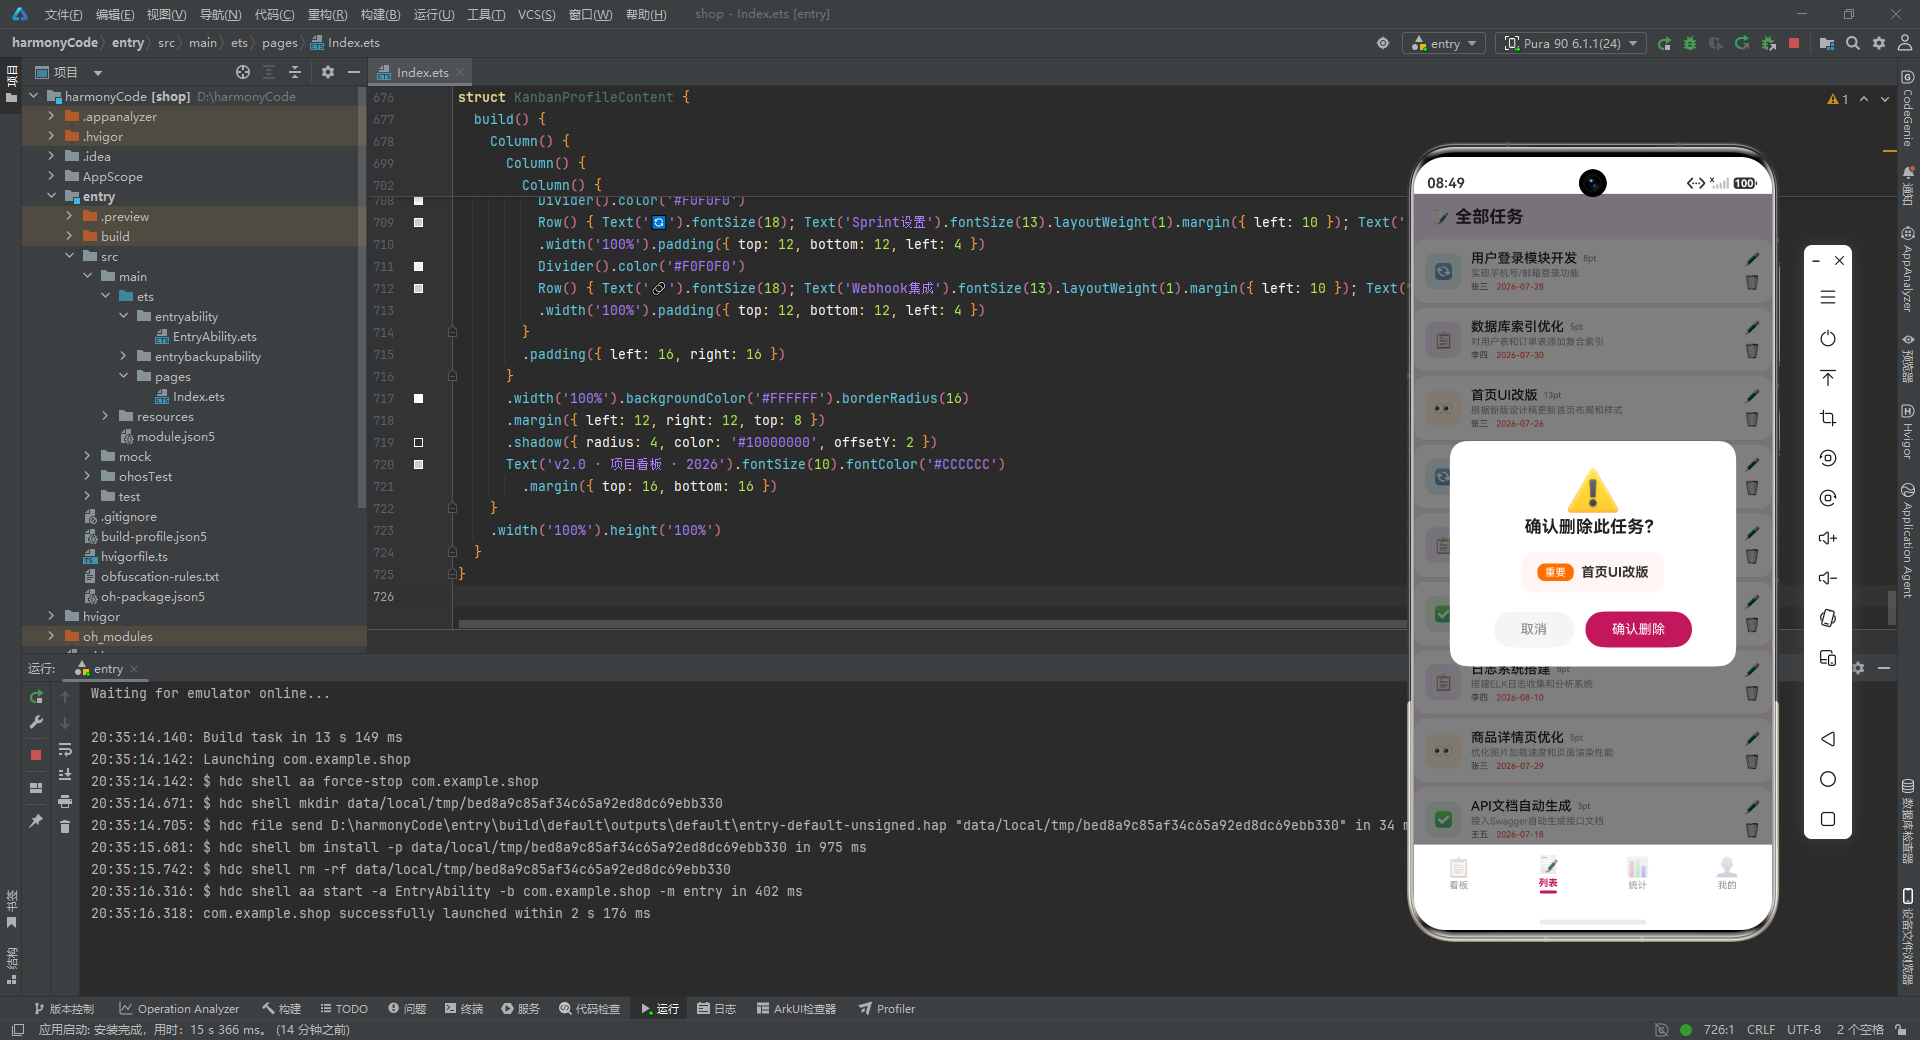The width and height of the screenshot is (1920, 1040).
Task: Collapse all nodes in the project panel
Action: click(295, 72)
